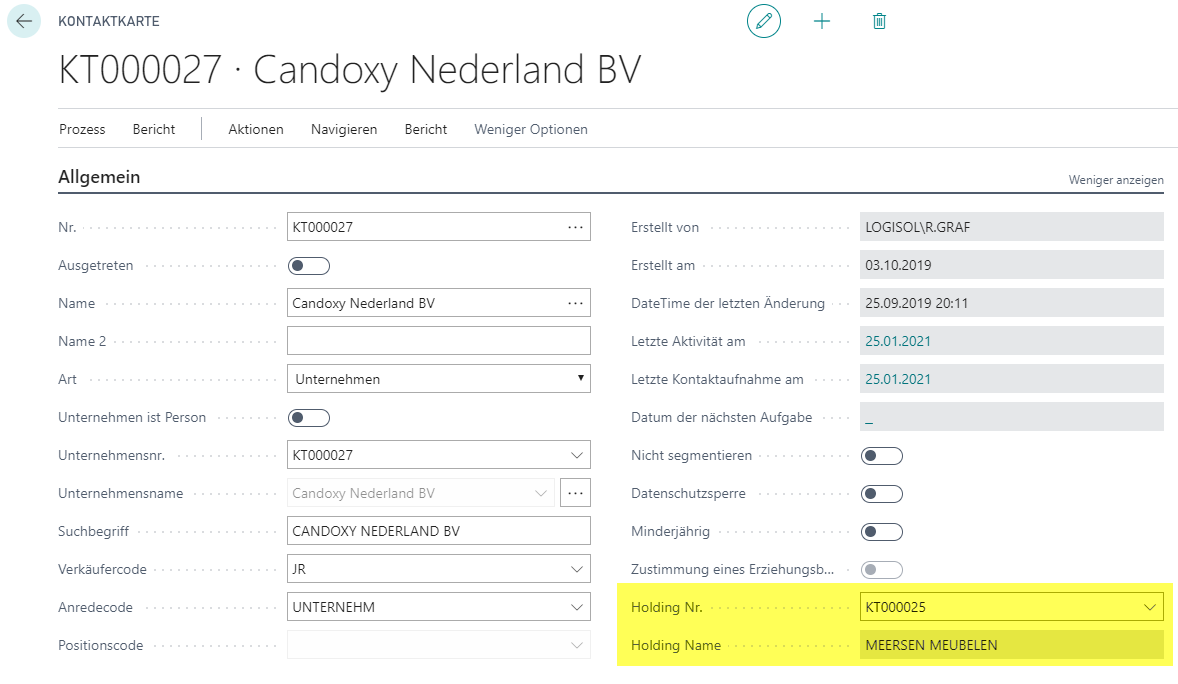Open the Anredecode dropdown arrow
The height and width of the screenshot is (684, 1178).
point(576,607)
